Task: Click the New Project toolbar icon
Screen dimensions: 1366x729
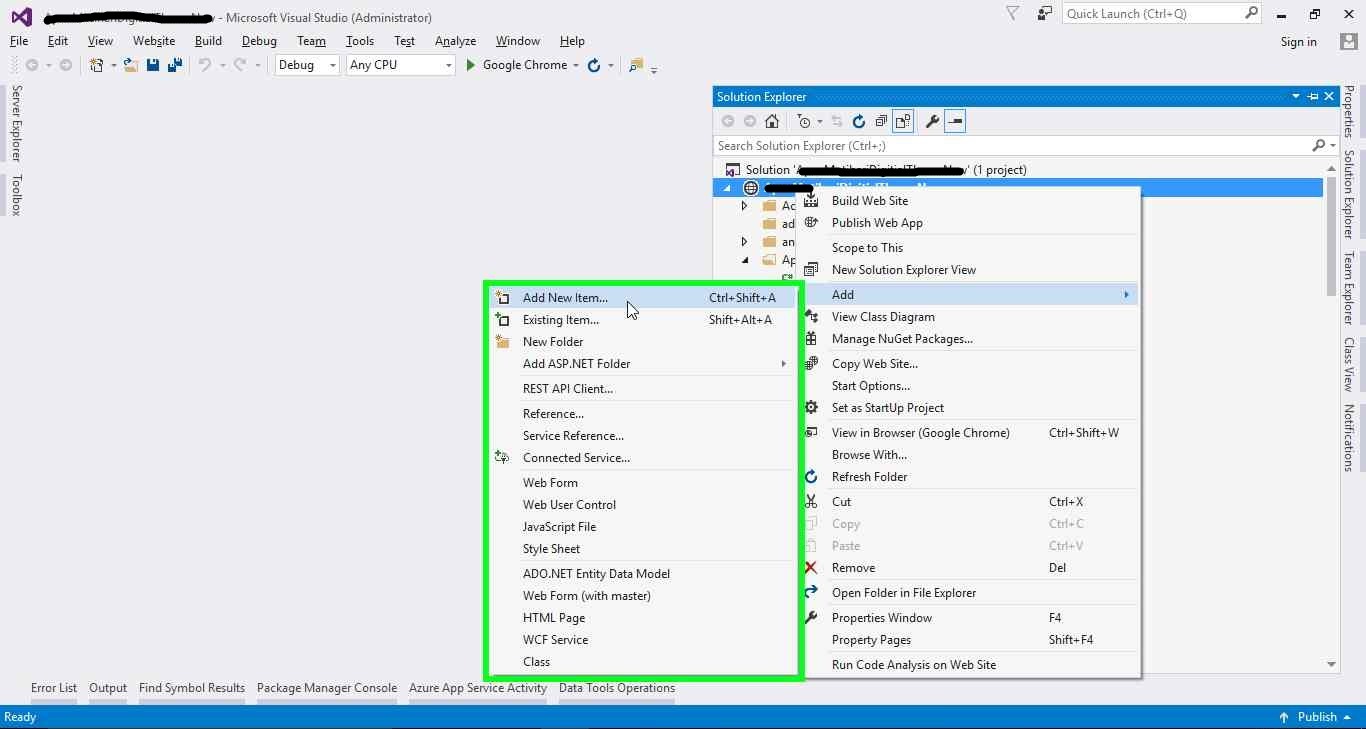Action: [96, 65]
